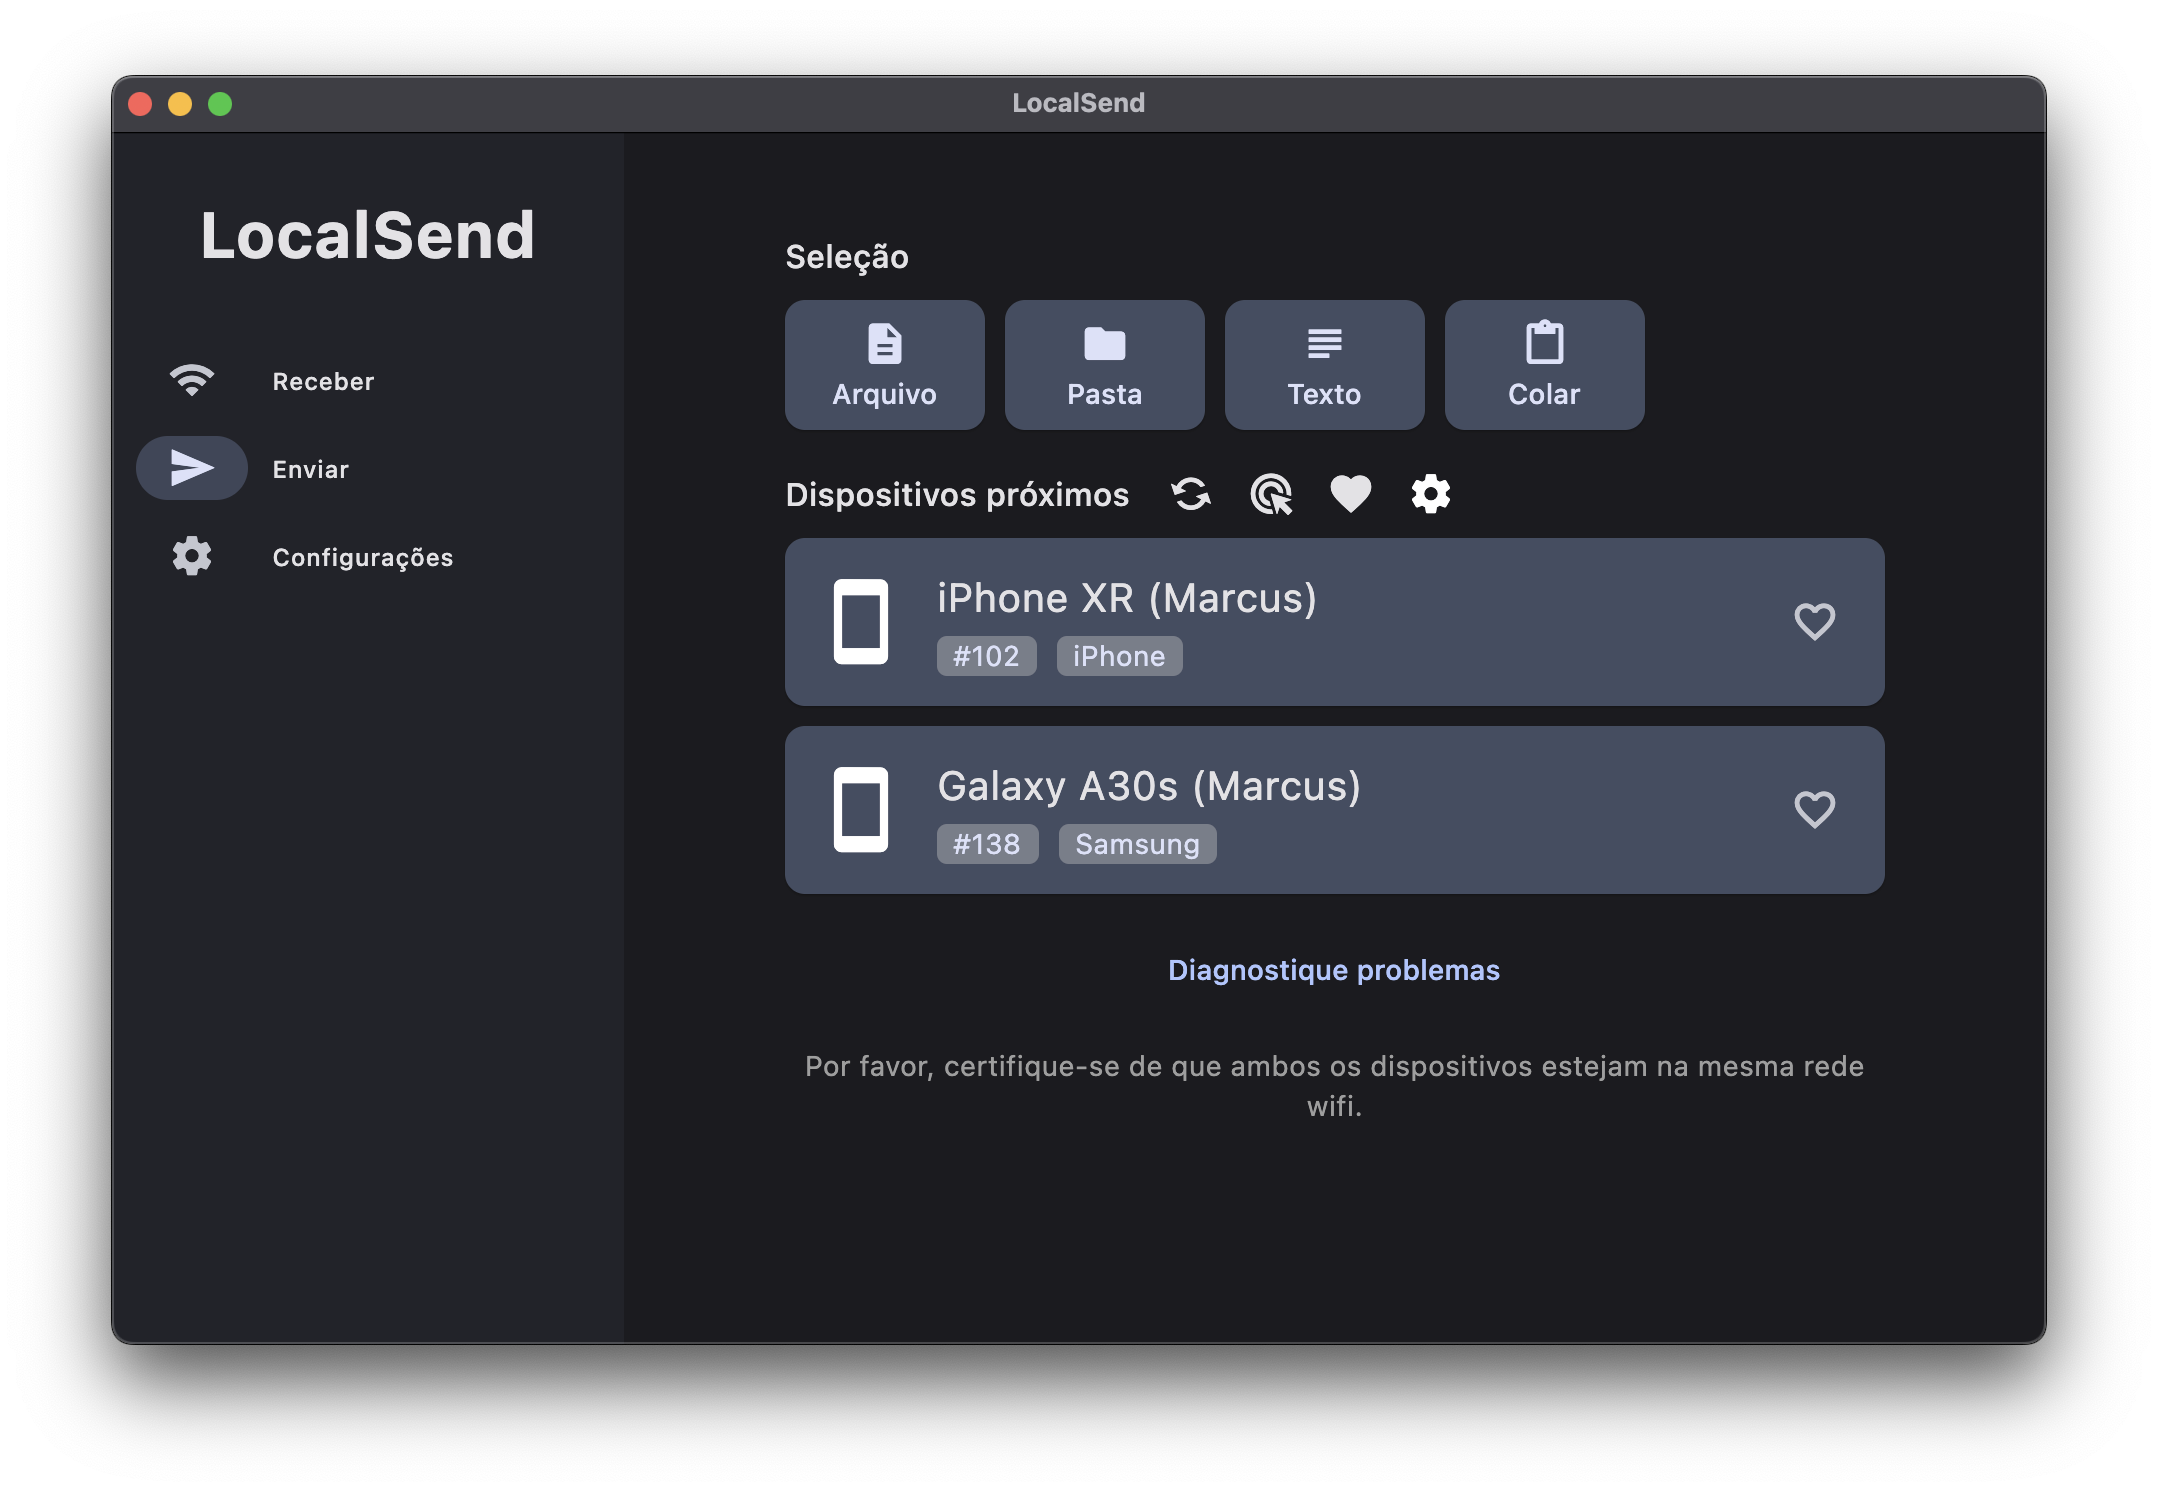Choose the Texto icon to send text

tap(1324, 343)
